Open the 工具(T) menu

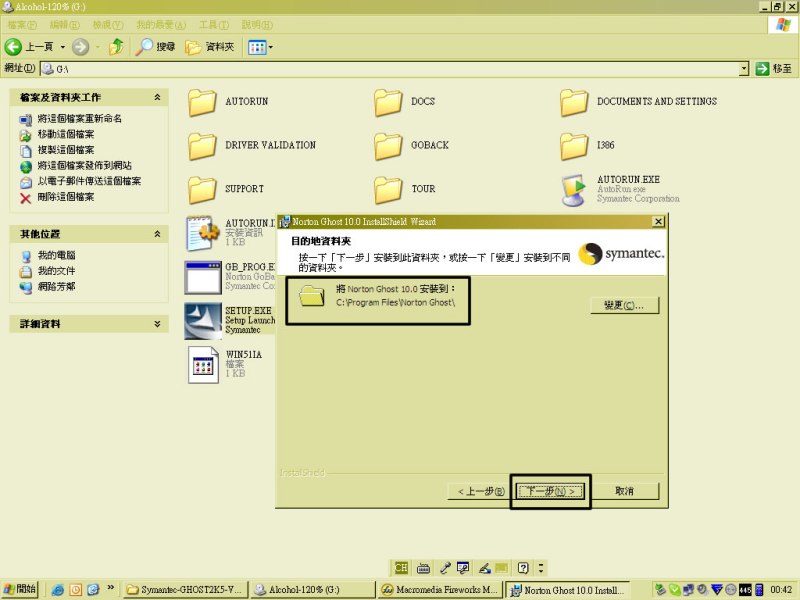click(x=214, y=24)
